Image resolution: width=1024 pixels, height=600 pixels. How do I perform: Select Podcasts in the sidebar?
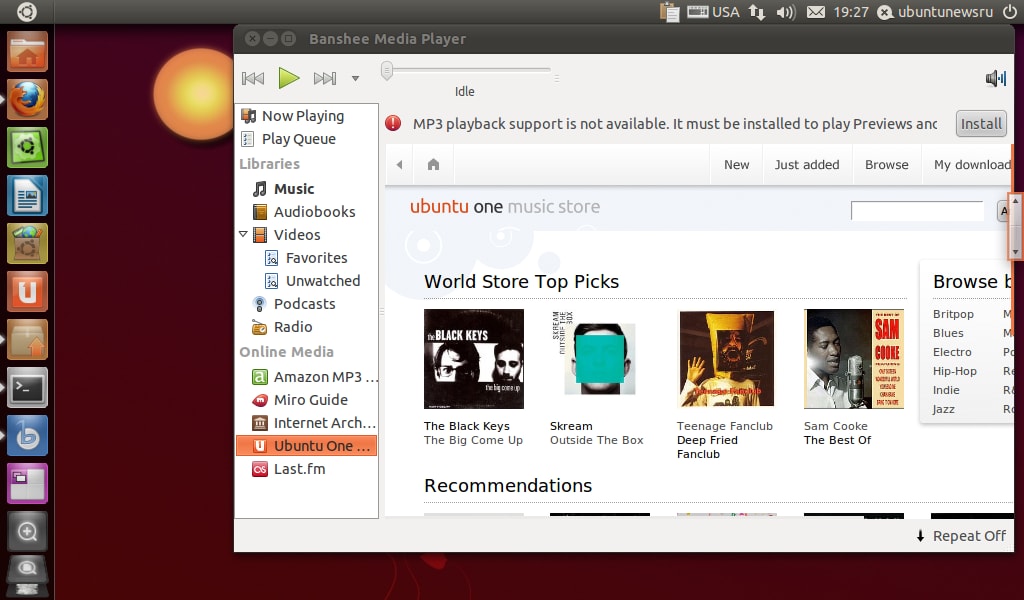click(x=306, y=304)
